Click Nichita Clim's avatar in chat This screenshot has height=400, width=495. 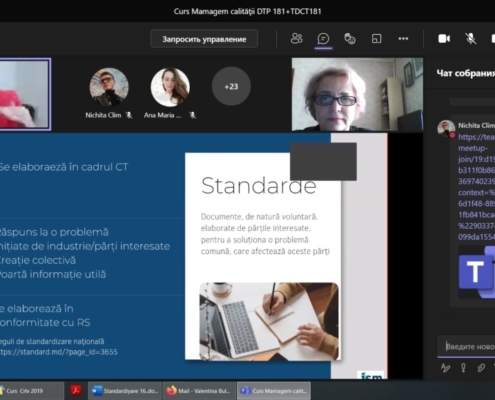pyautogui.click(x=446, y=128)
